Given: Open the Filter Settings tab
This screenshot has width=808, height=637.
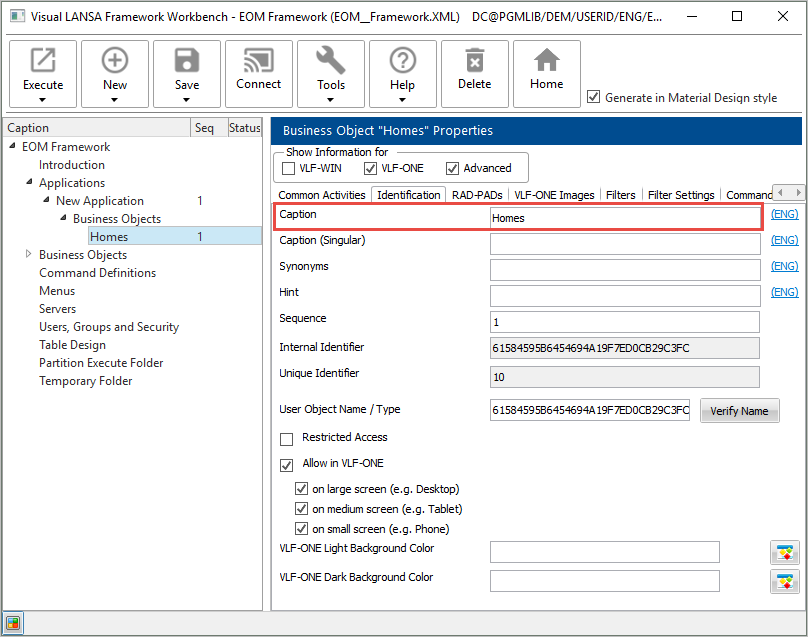Looking at the screenshot, I should [x=681, y=195].
